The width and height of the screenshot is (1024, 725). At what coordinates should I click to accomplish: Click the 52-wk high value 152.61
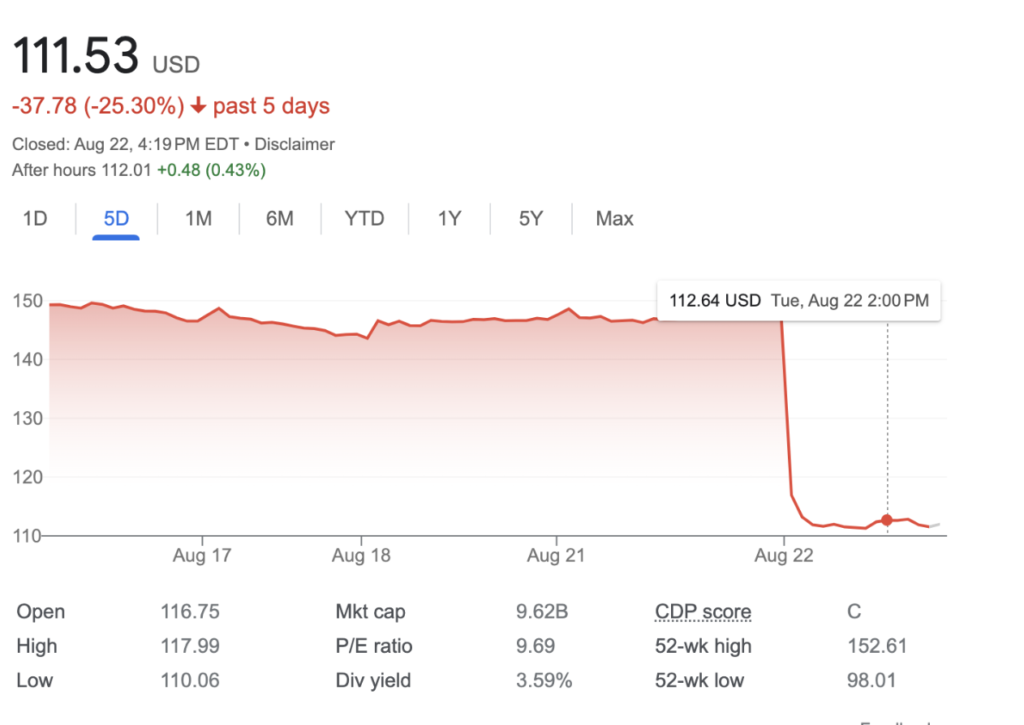(876, 646)
